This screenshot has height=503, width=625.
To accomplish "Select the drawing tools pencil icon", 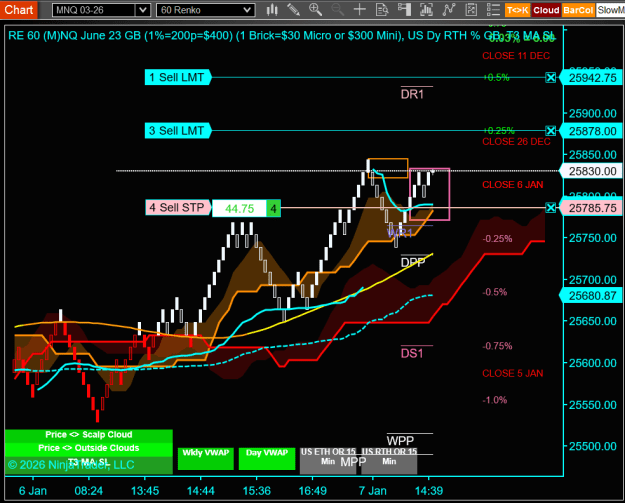I will point(293,10).
